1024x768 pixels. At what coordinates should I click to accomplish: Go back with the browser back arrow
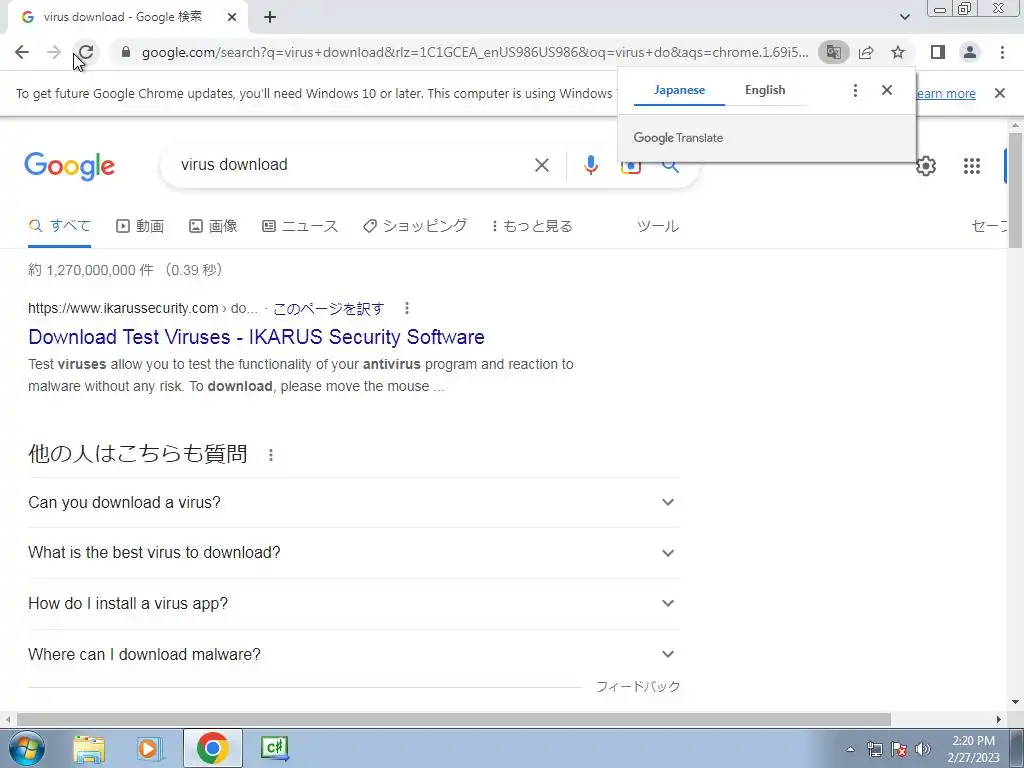pos(22,52)
